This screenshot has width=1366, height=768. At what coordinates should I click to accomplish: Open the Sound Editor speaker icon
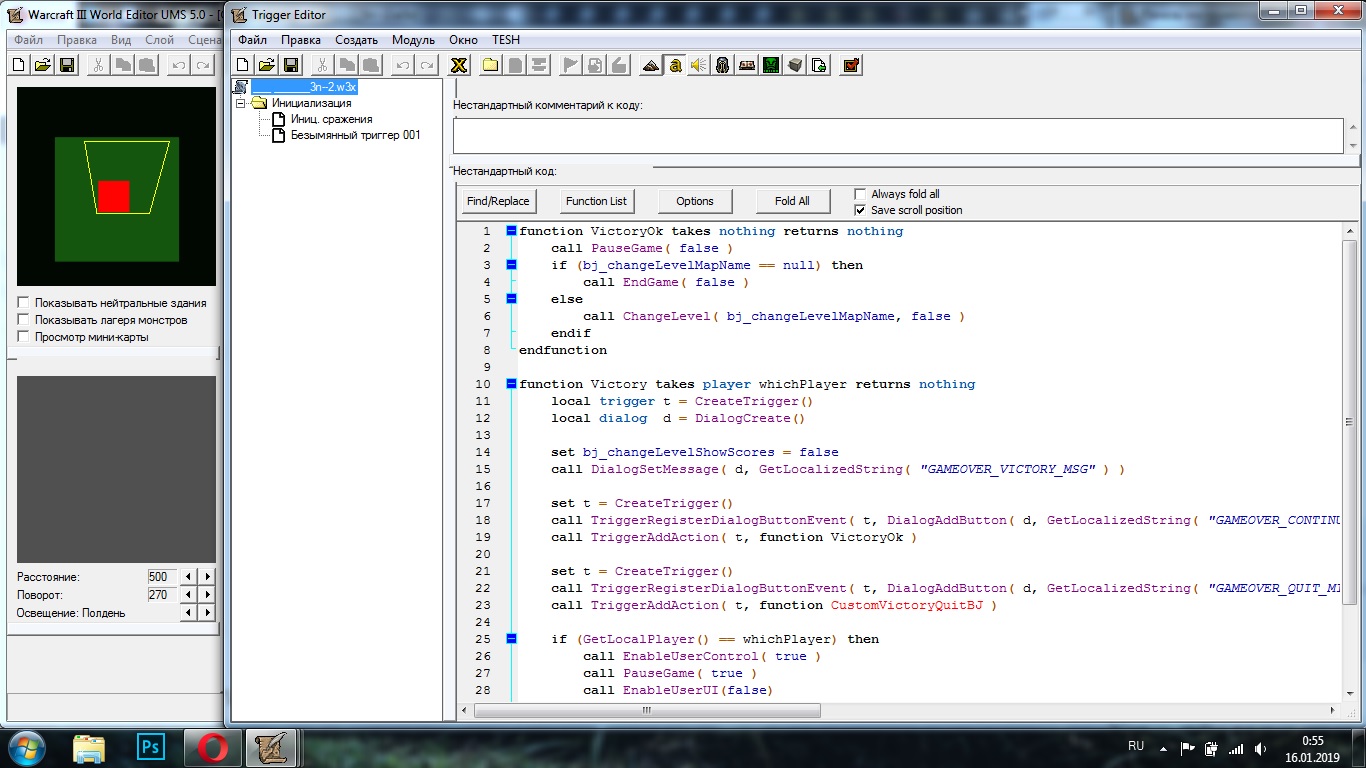coord(698,65)
